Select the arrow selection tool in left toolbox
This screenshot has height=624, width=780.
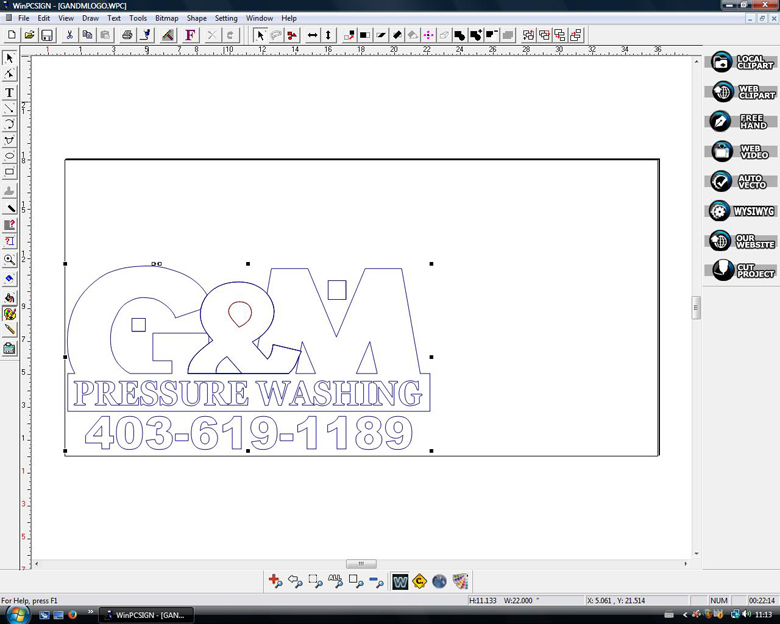coord(9,59)
